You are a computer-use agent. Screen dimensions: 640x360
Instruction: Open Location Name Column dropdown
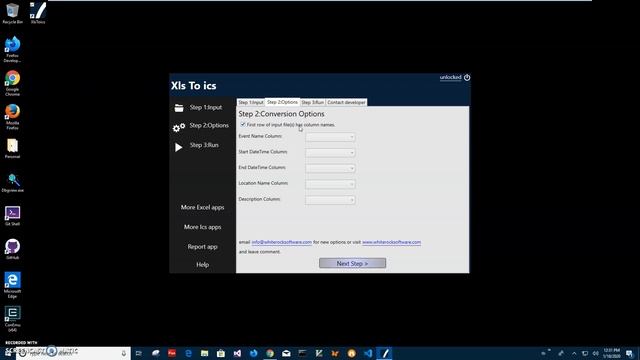tap(330, 184)
